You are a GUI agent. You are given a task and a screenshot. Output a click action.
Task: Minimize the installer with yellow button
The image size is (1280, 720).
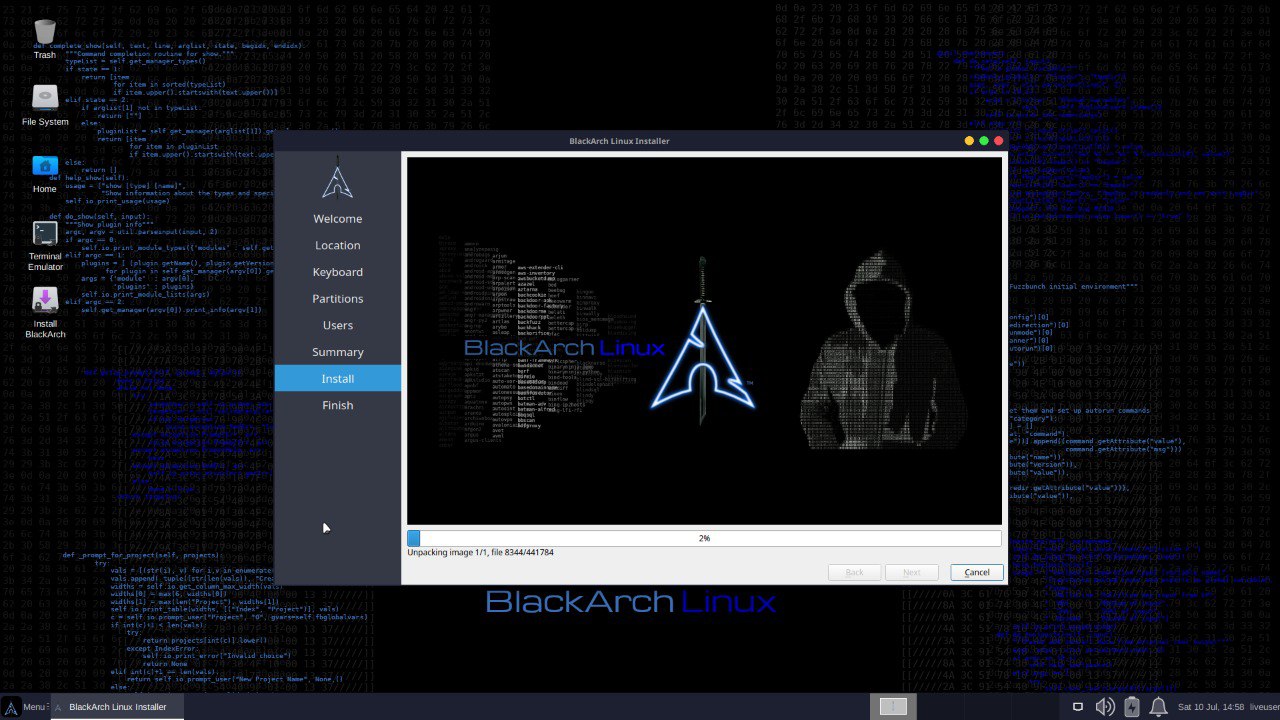(969, 141)
